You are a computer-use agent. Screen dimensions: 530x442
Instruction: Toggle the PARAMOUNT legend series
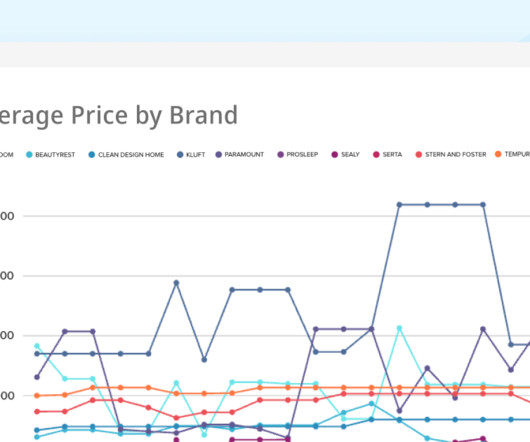coord(240,154)
